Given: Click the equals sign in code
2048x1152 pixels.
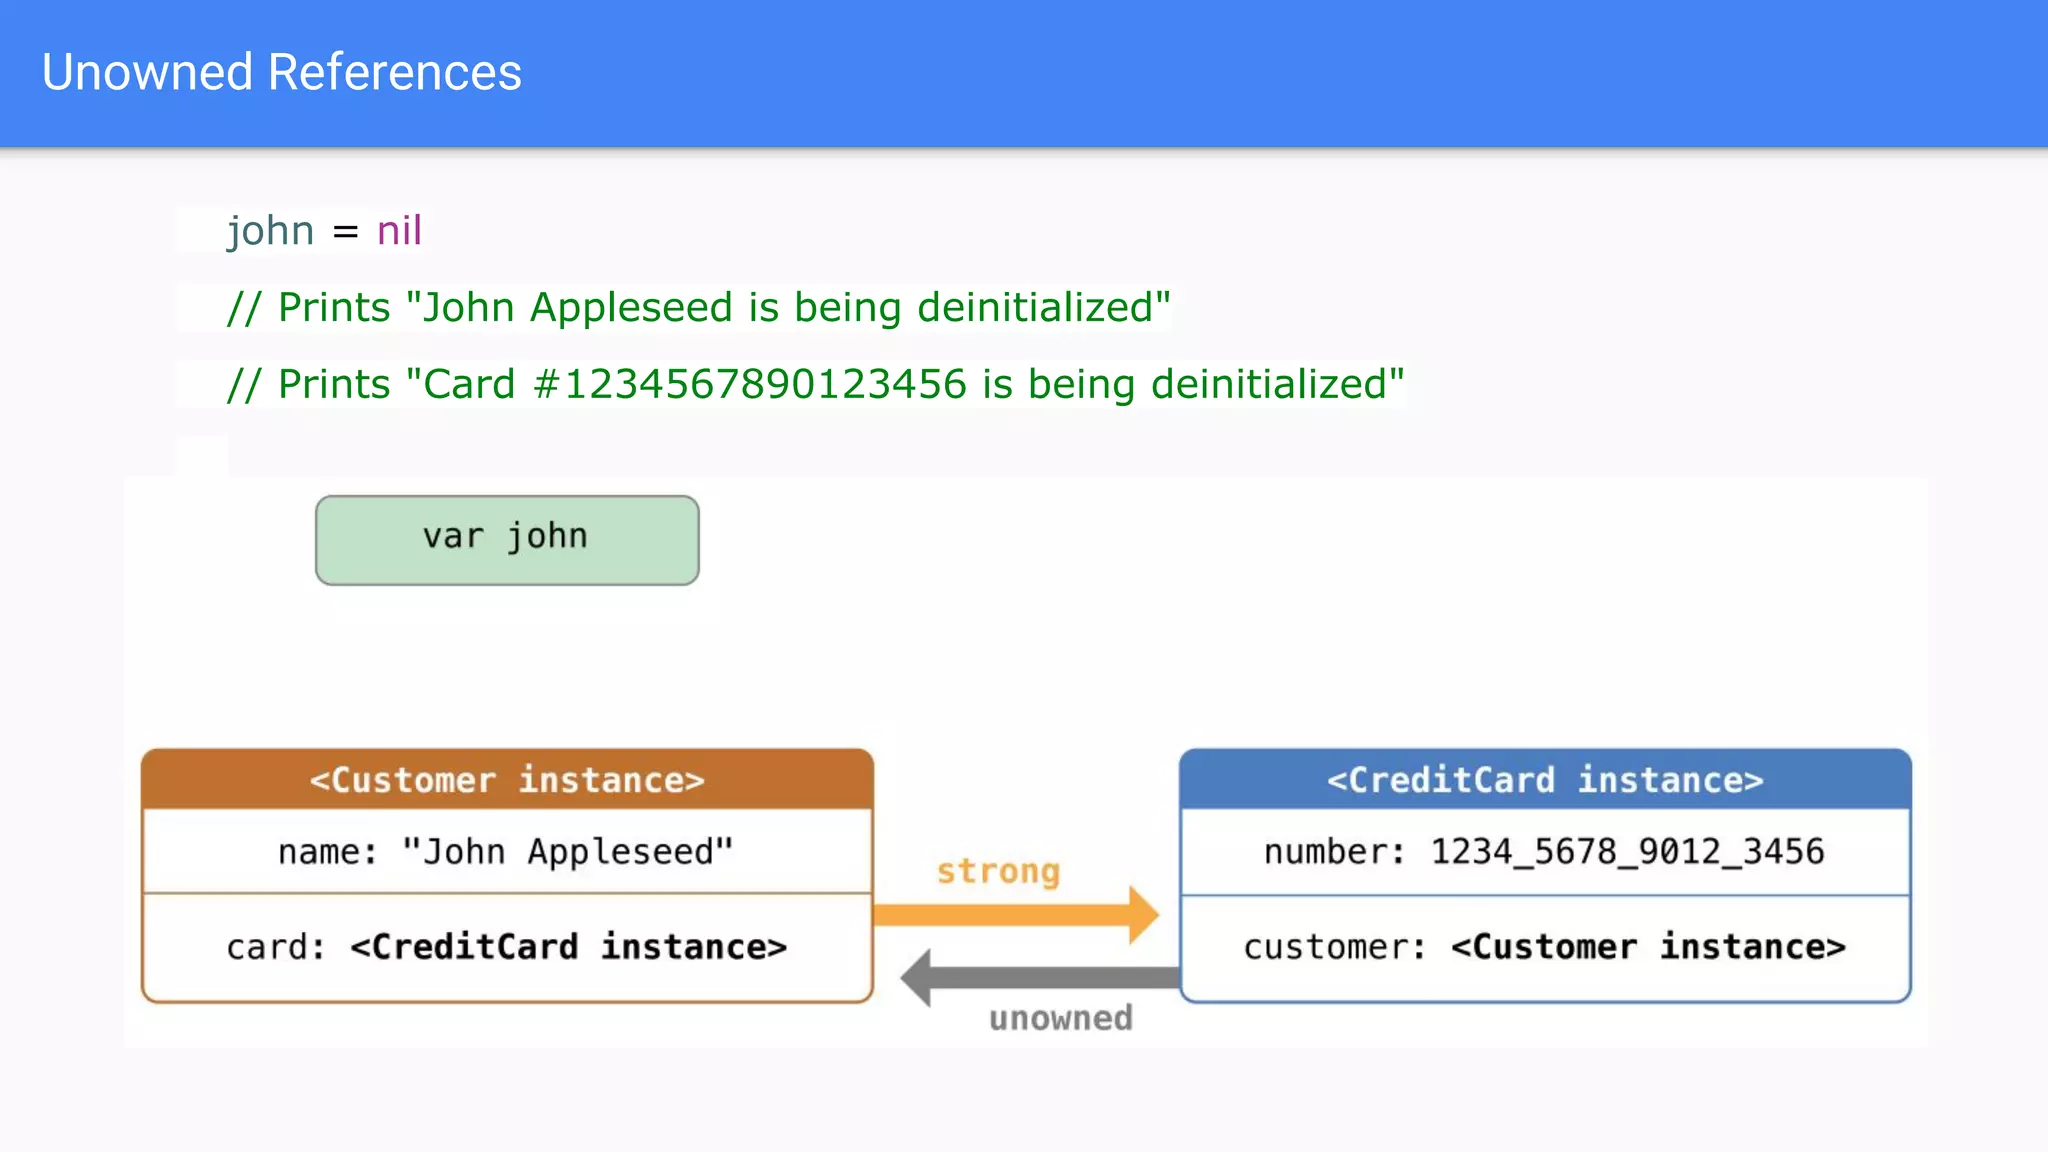Looking at the screenshot, I should tap(345, 232).
